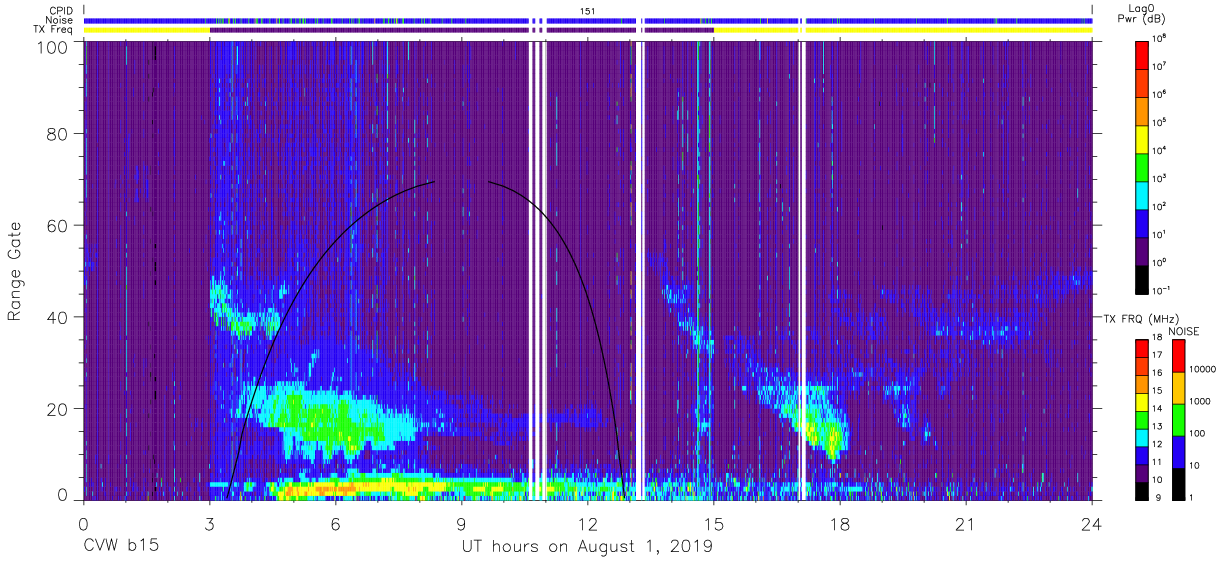
Task: Click the x-axis tick label '21'
Action: pos(966,524)
